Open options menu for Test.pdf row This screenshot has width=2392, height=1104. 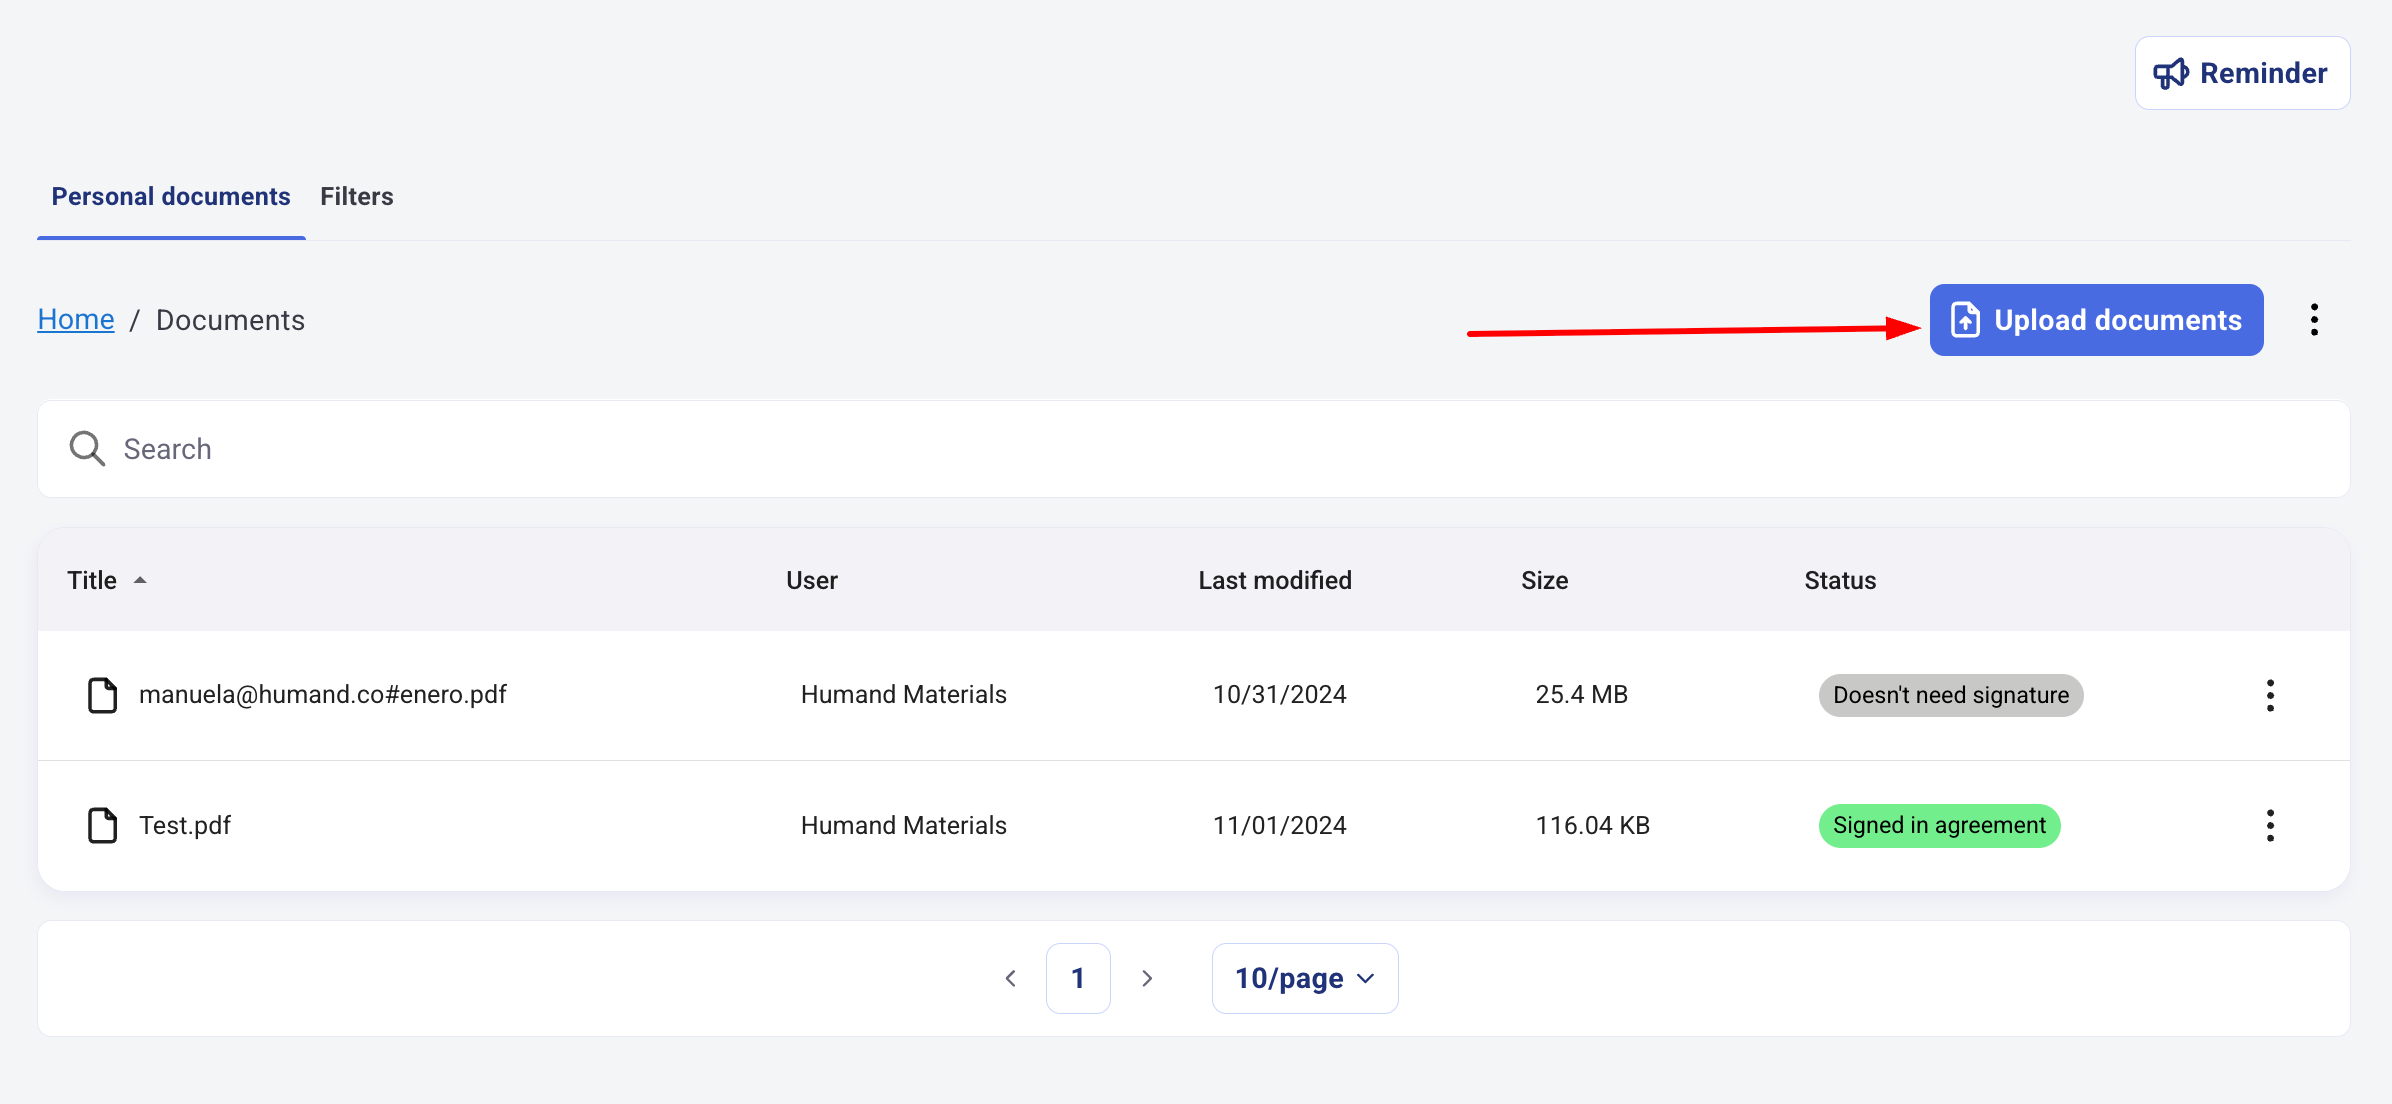(2270, 826)
